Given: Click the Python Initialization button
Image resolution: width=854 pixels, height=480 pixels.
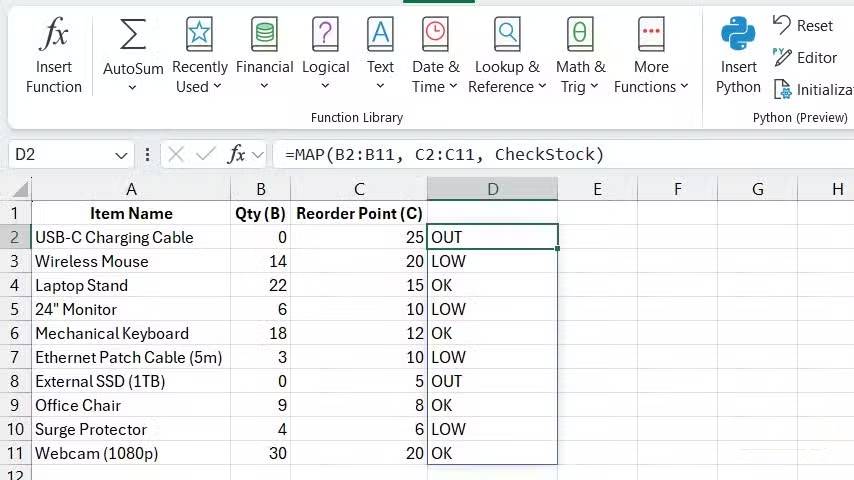Looking at the screenshot, I should coord(813,89).
